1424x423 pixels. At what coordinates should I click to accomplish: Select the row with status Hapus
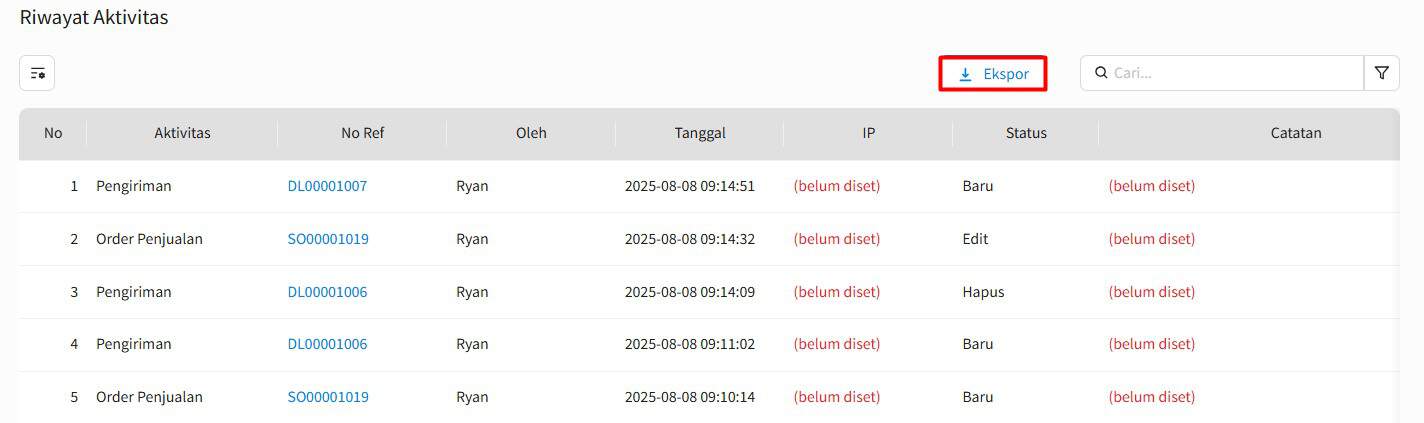(709, 292)
